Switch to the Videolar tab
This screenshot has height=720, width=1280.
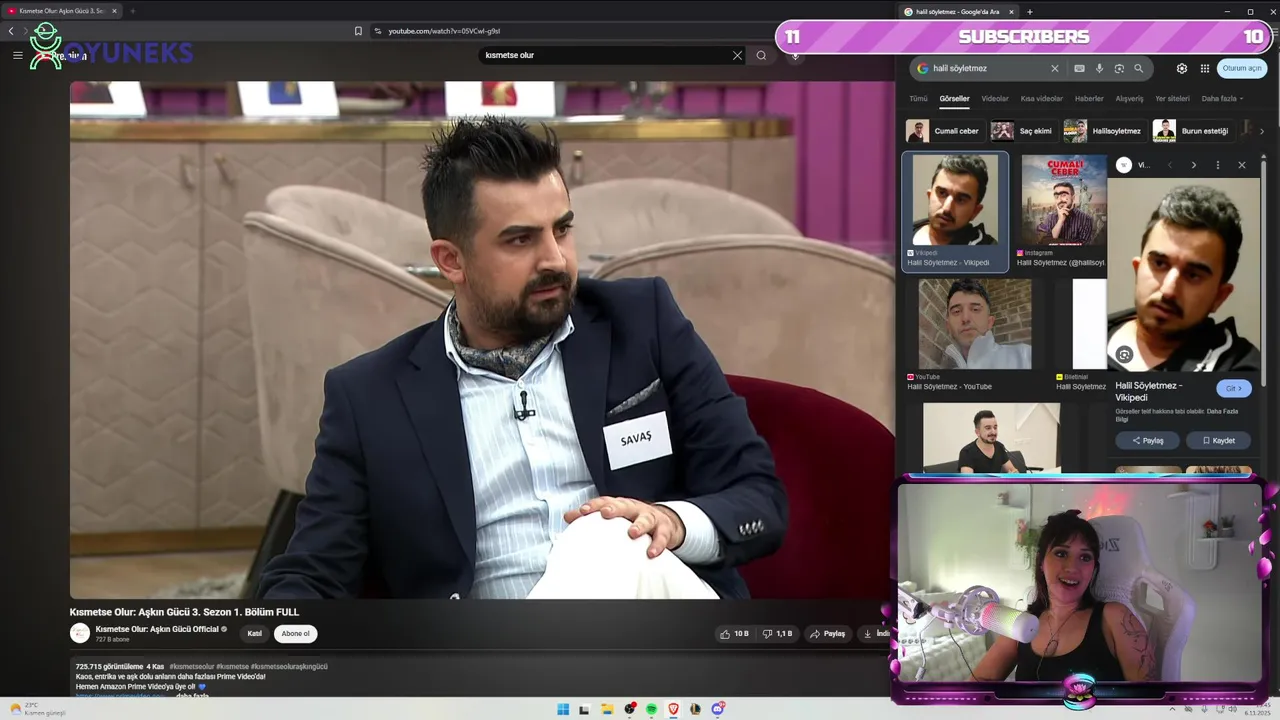995,99
